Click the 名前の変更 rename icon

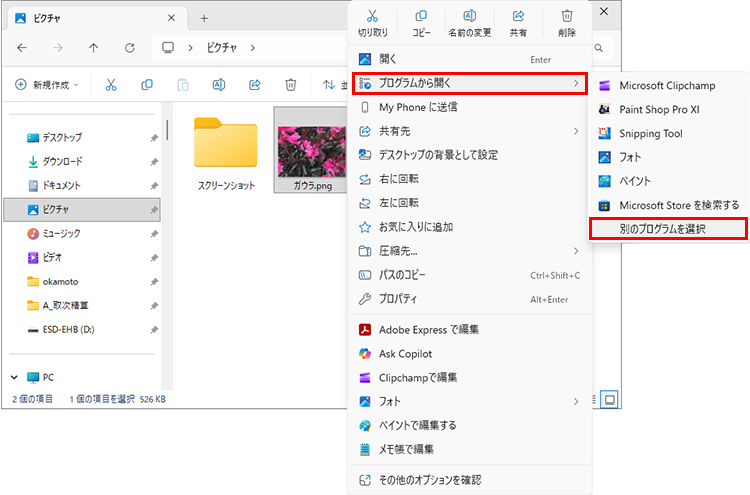coord(470,17)
